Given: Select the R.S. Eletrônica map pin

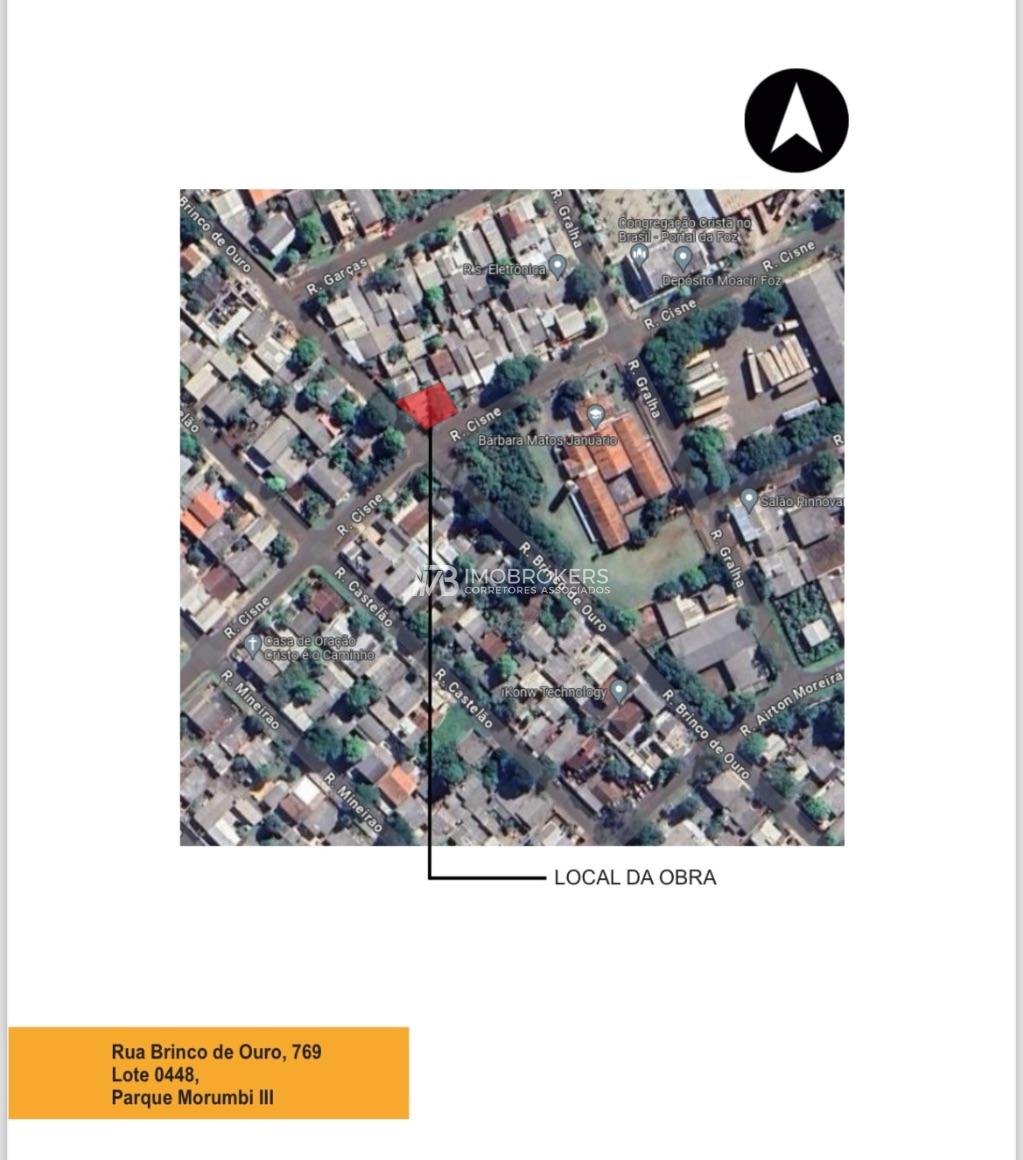Looking at the screenshot, I should [x=558, y=266].
